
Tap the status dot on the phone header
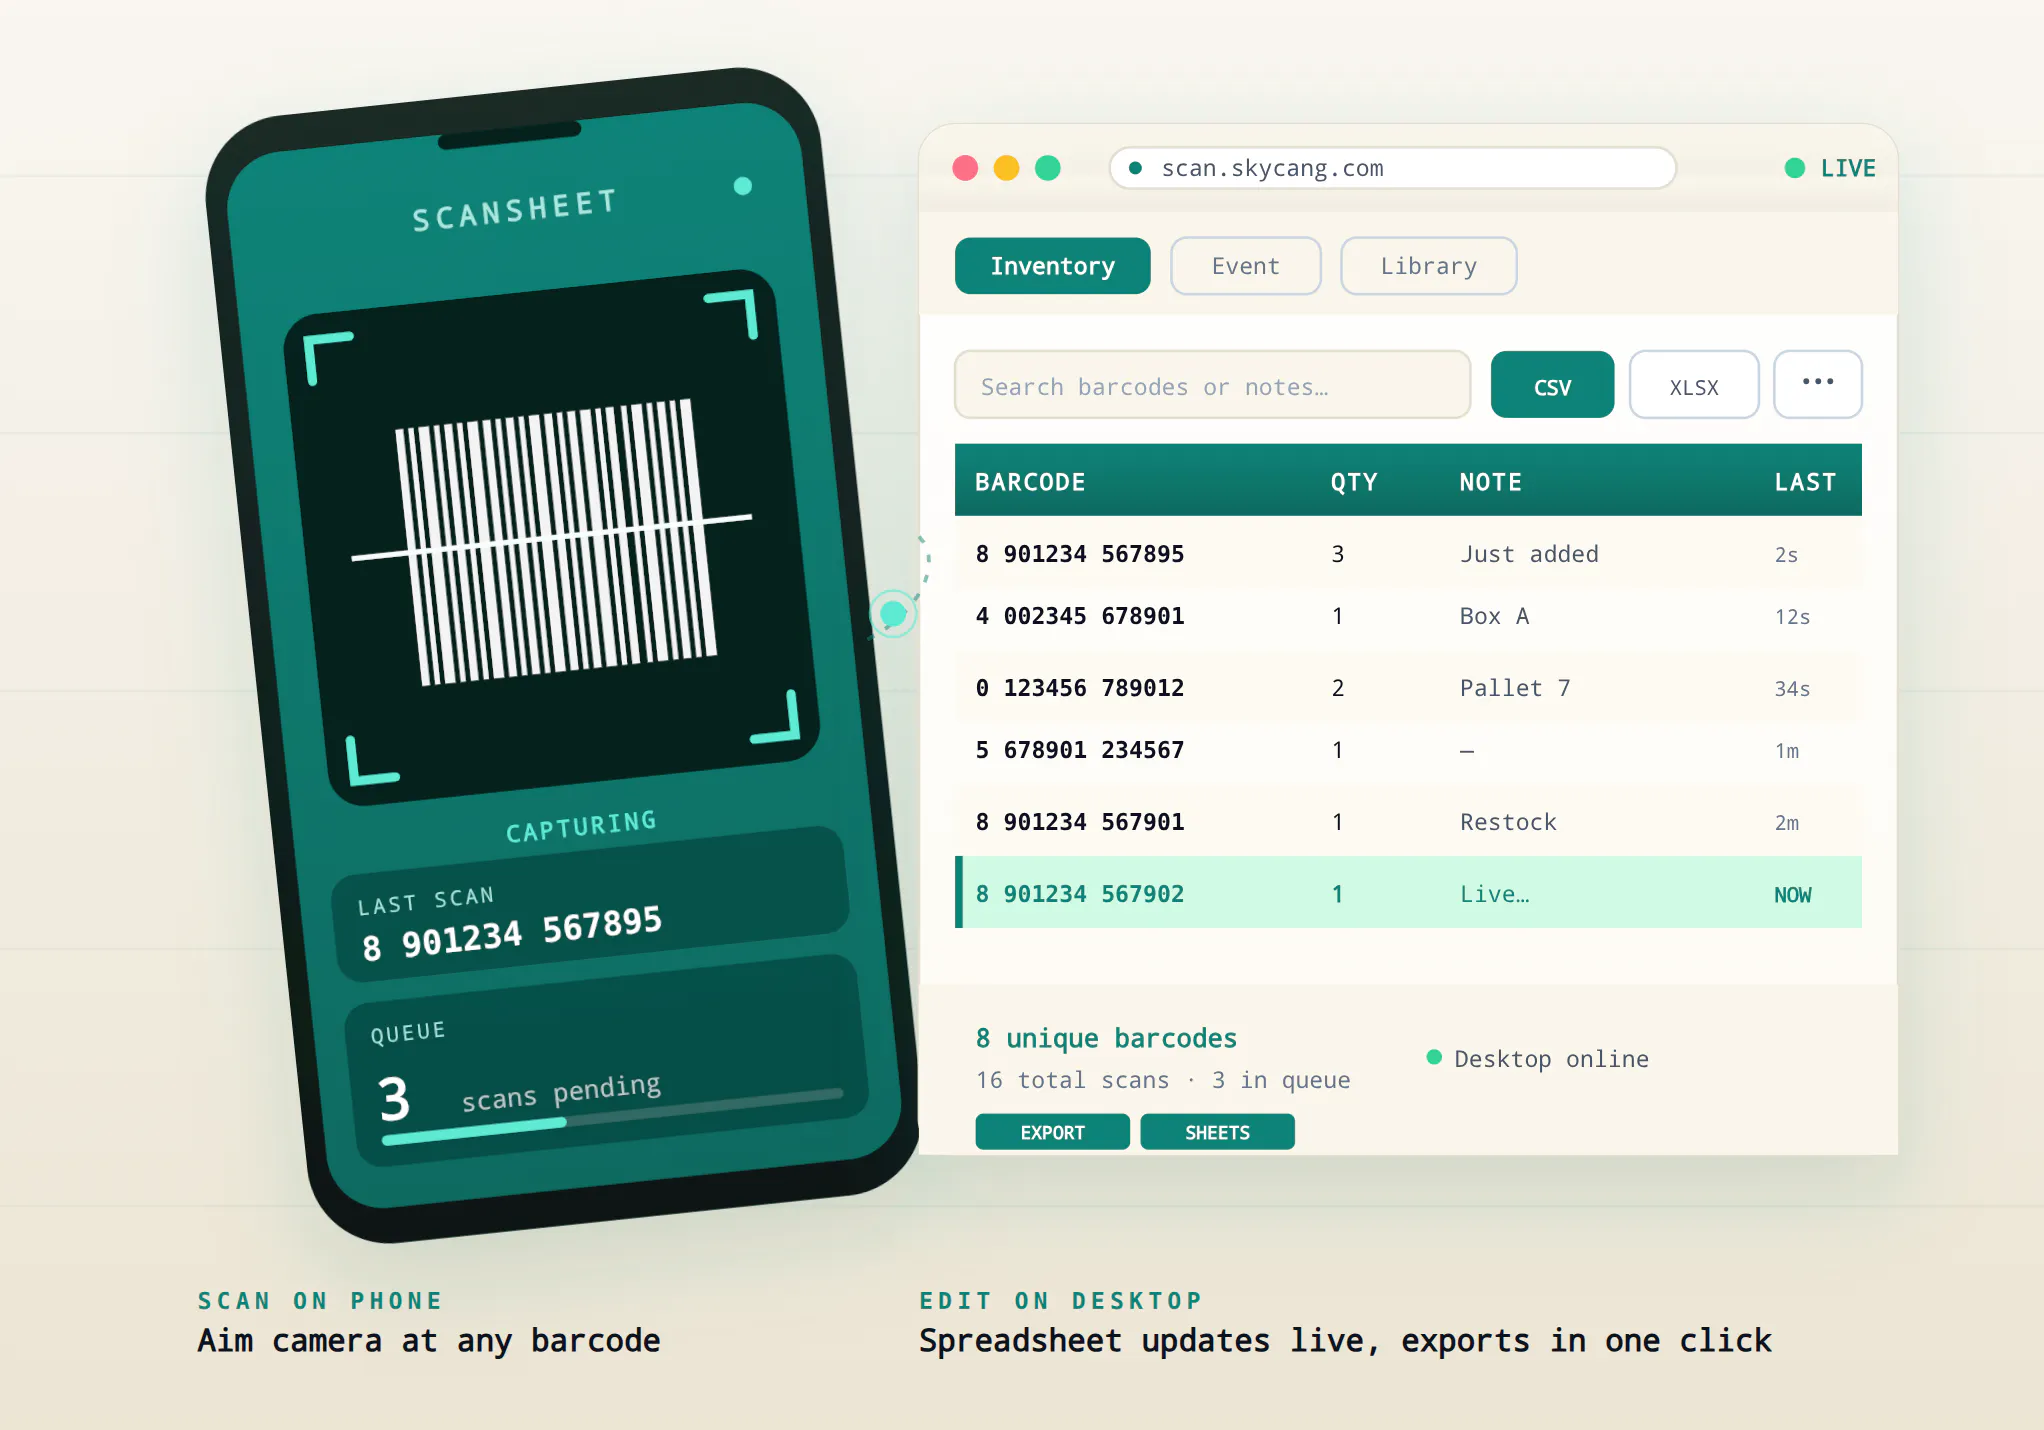pos(742,186)
